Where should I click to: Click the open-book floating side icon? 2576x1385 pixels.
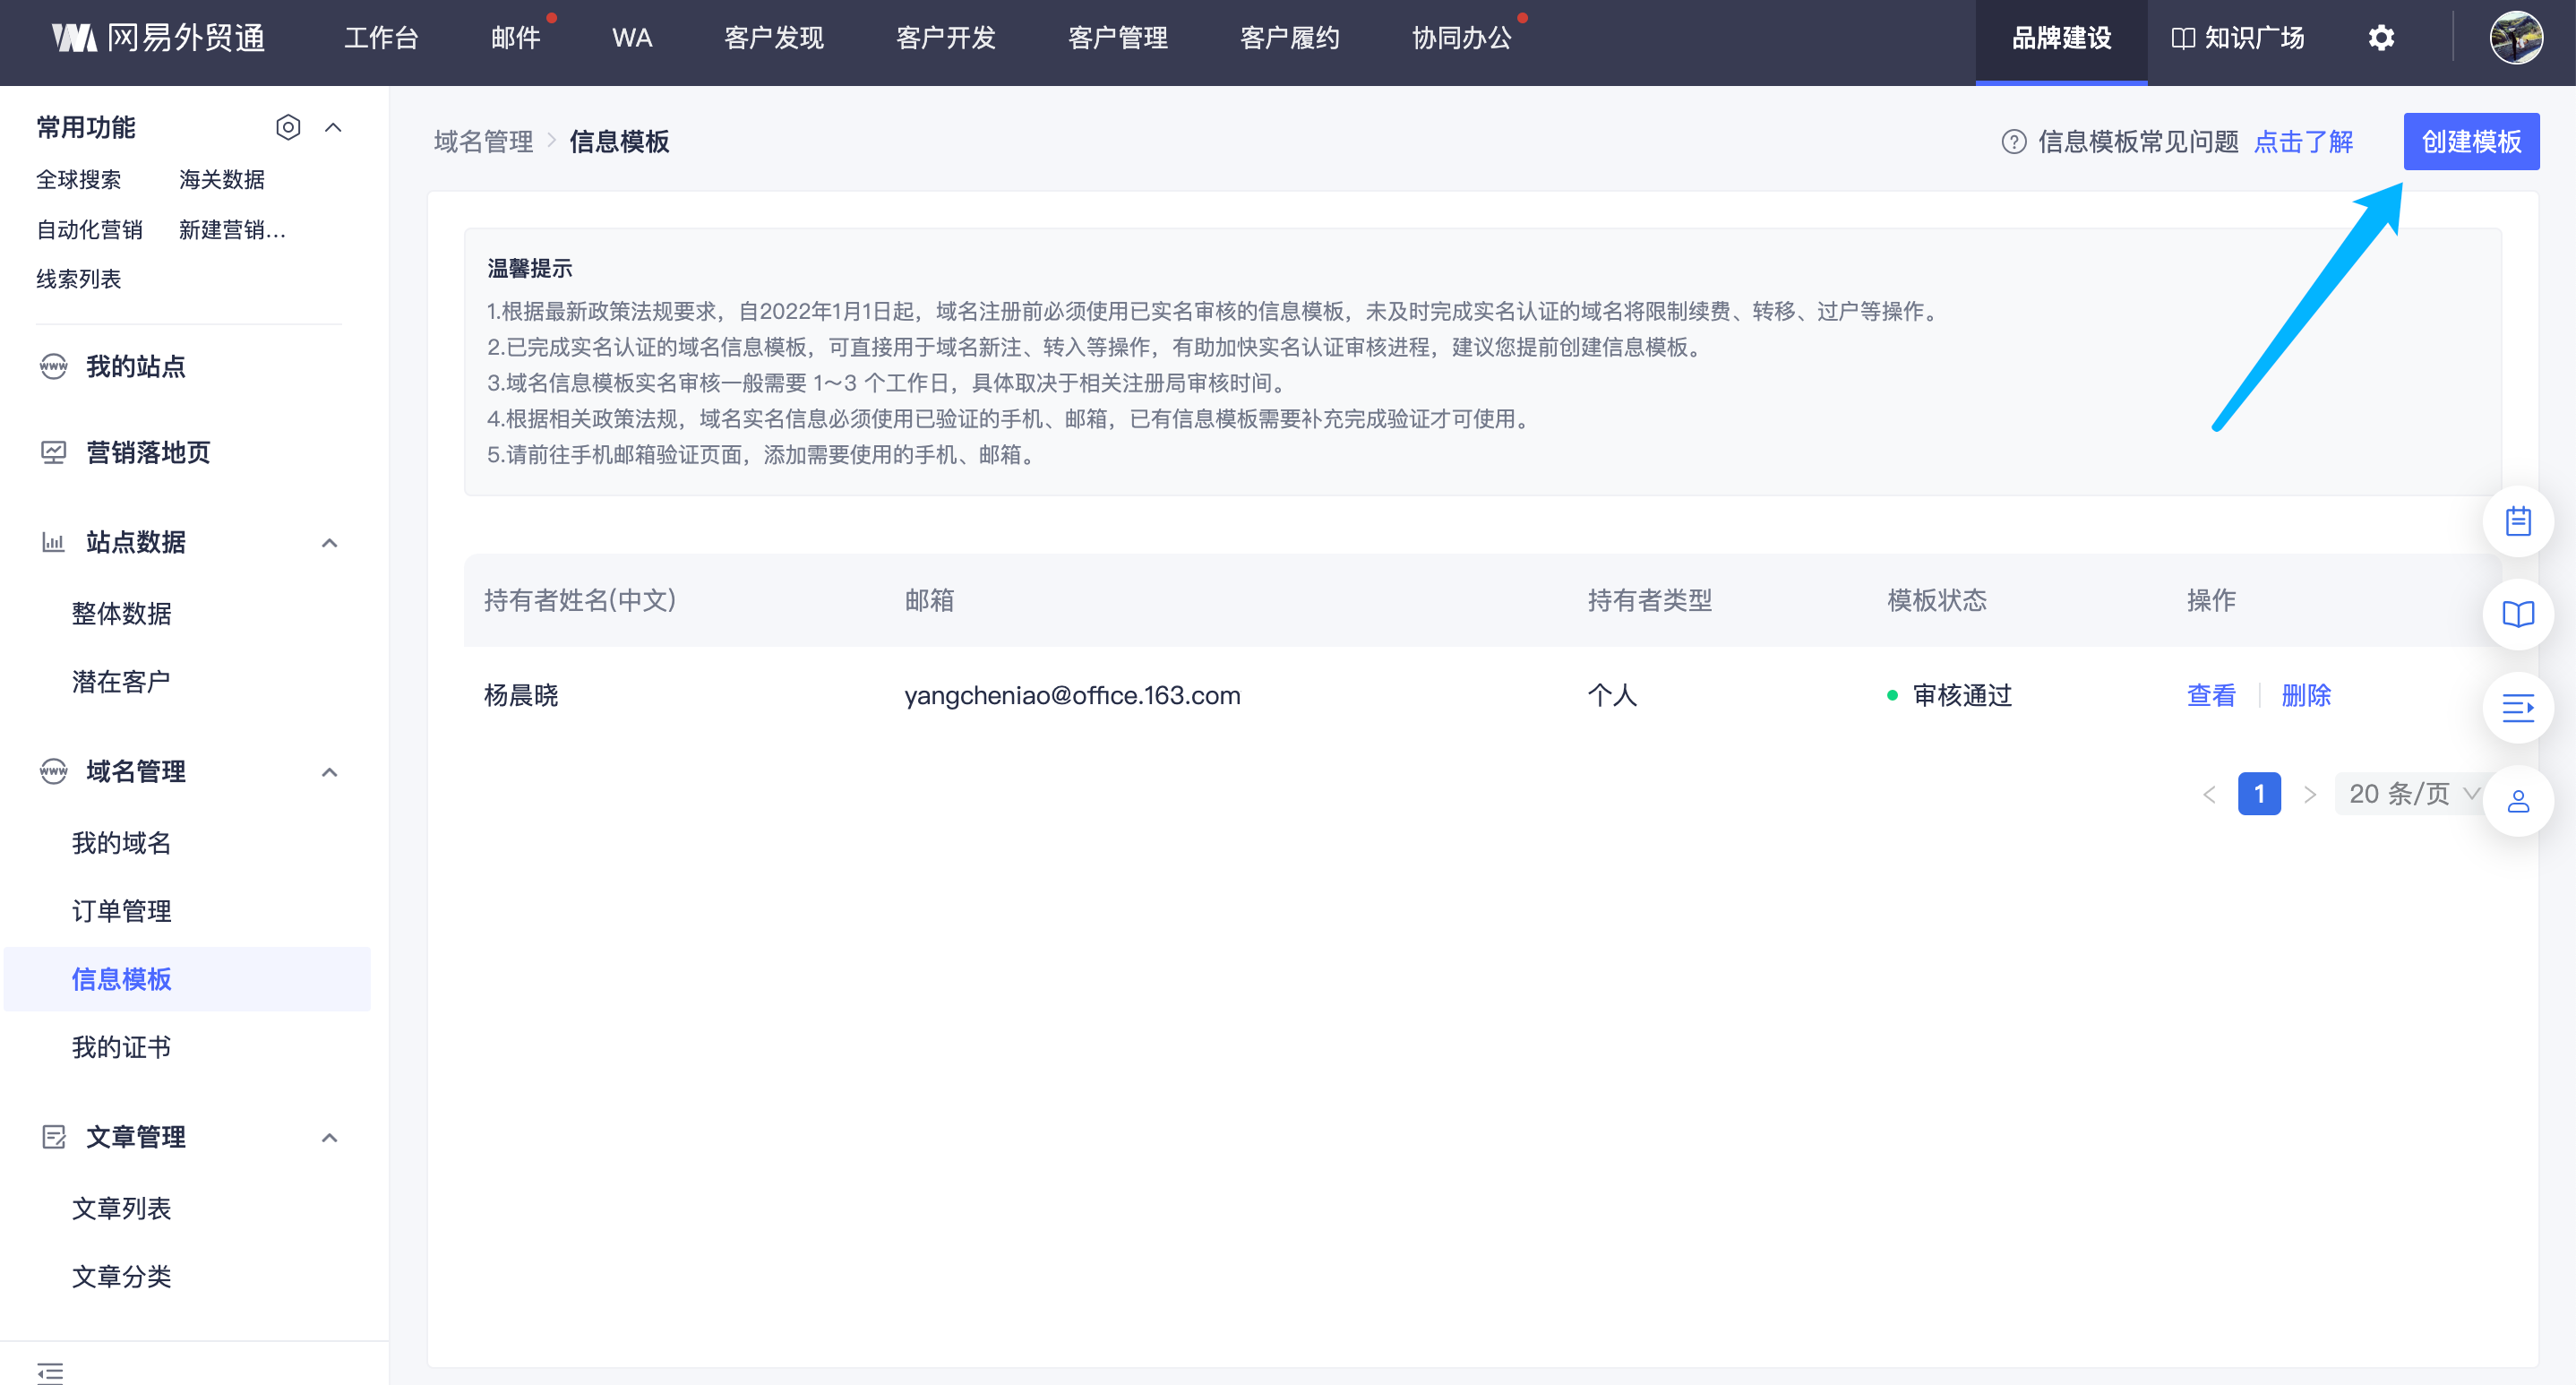pos(2517,614)
